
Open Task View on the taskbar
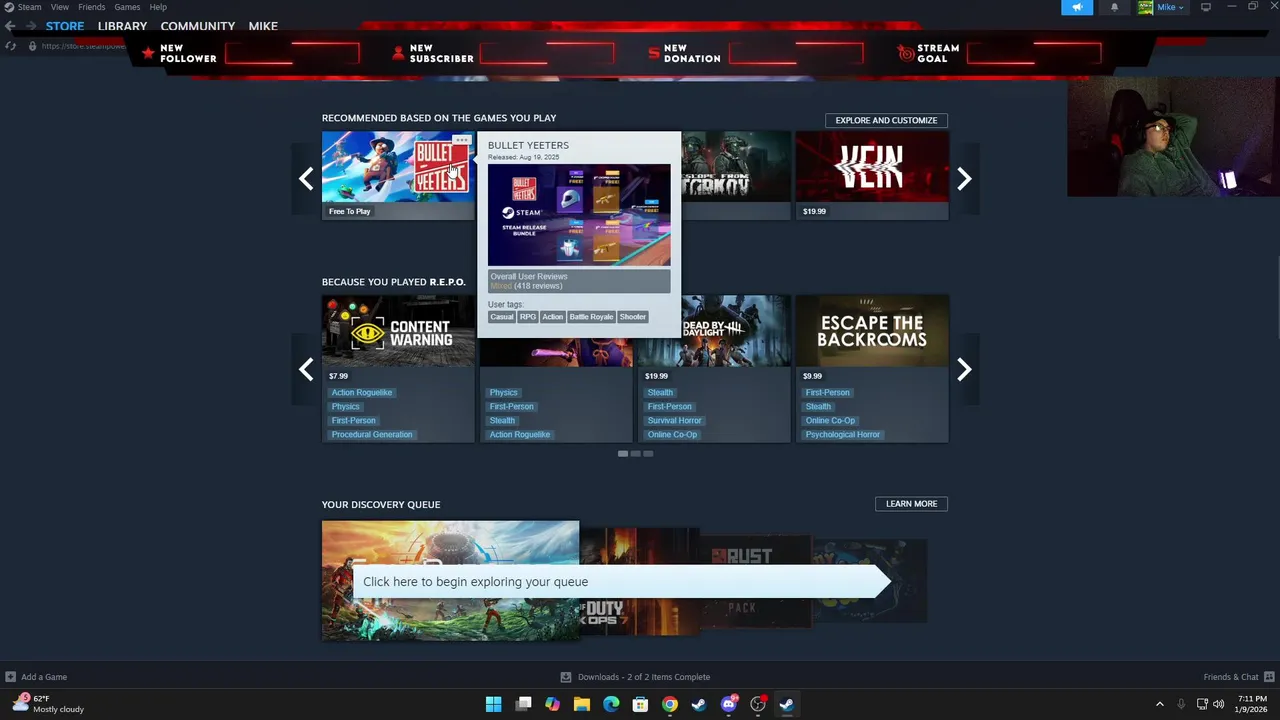point(523,704)
